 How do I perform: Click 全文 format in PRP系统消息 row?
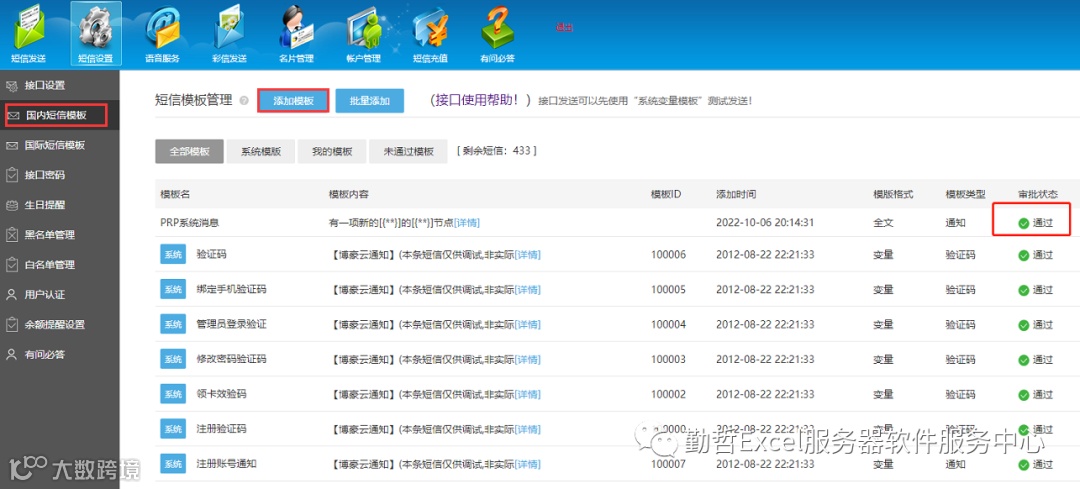pyautogui.click(x=884, y=223)
